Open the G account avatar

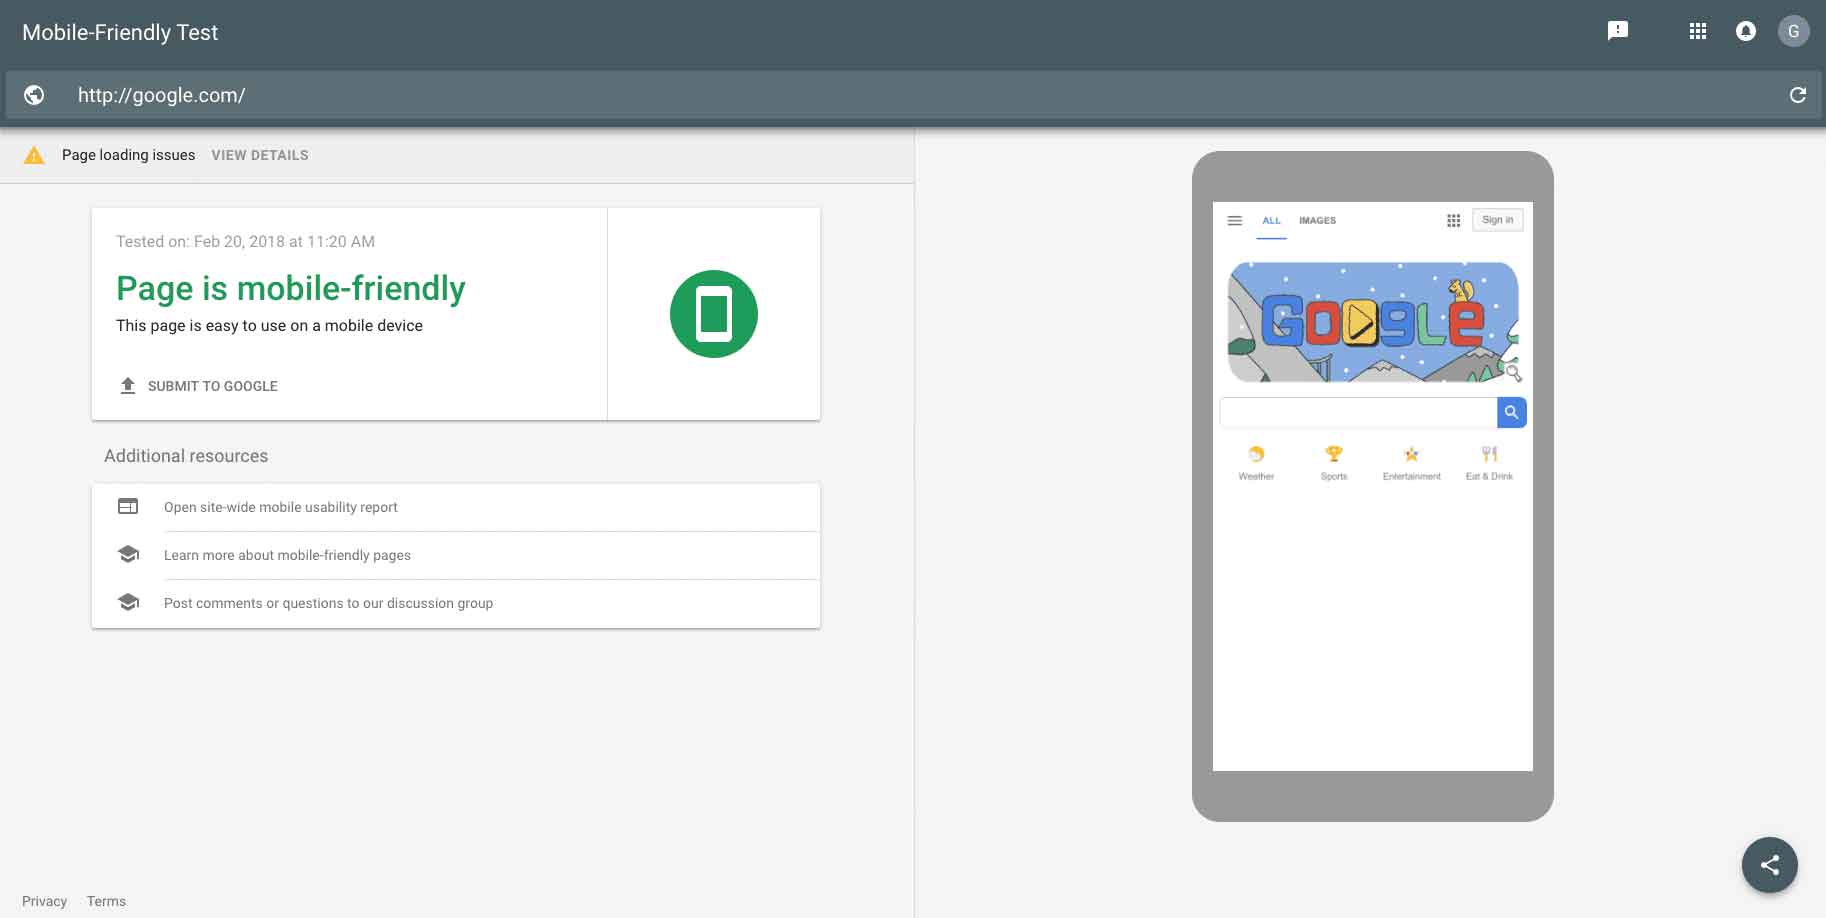tap(1793, 31)
